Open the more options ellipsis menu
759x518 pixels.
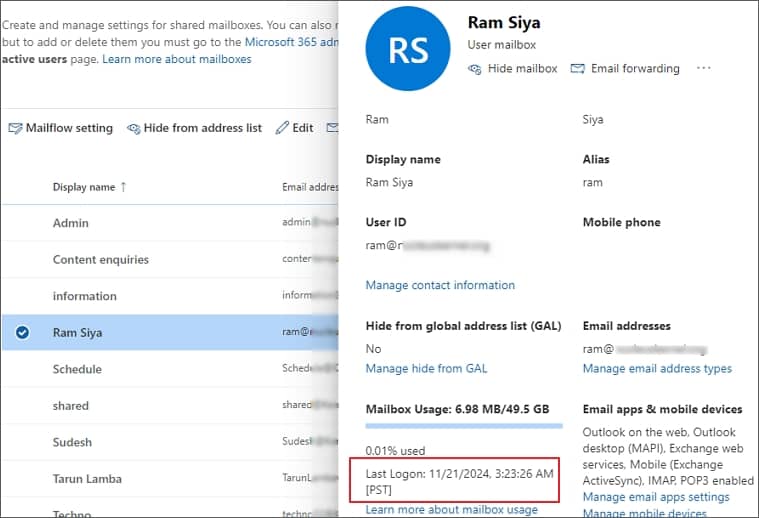coord(703,68)
